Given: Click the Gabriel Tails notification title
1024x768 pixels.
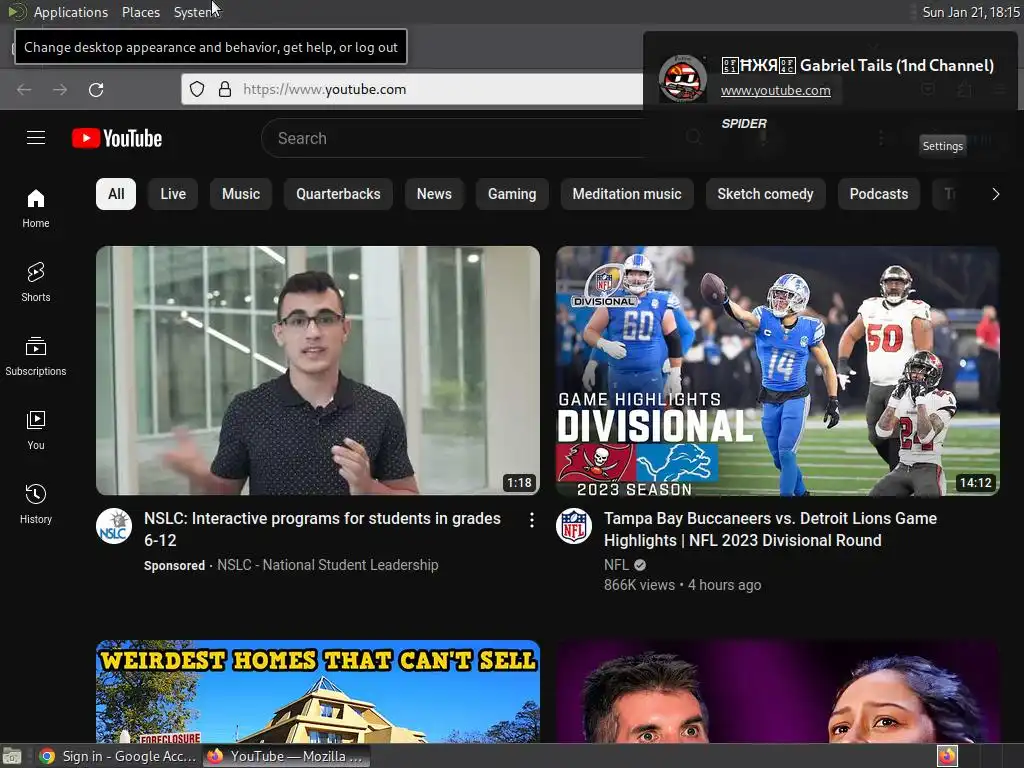Looking at the screenshot, I should tap(857, 65).
